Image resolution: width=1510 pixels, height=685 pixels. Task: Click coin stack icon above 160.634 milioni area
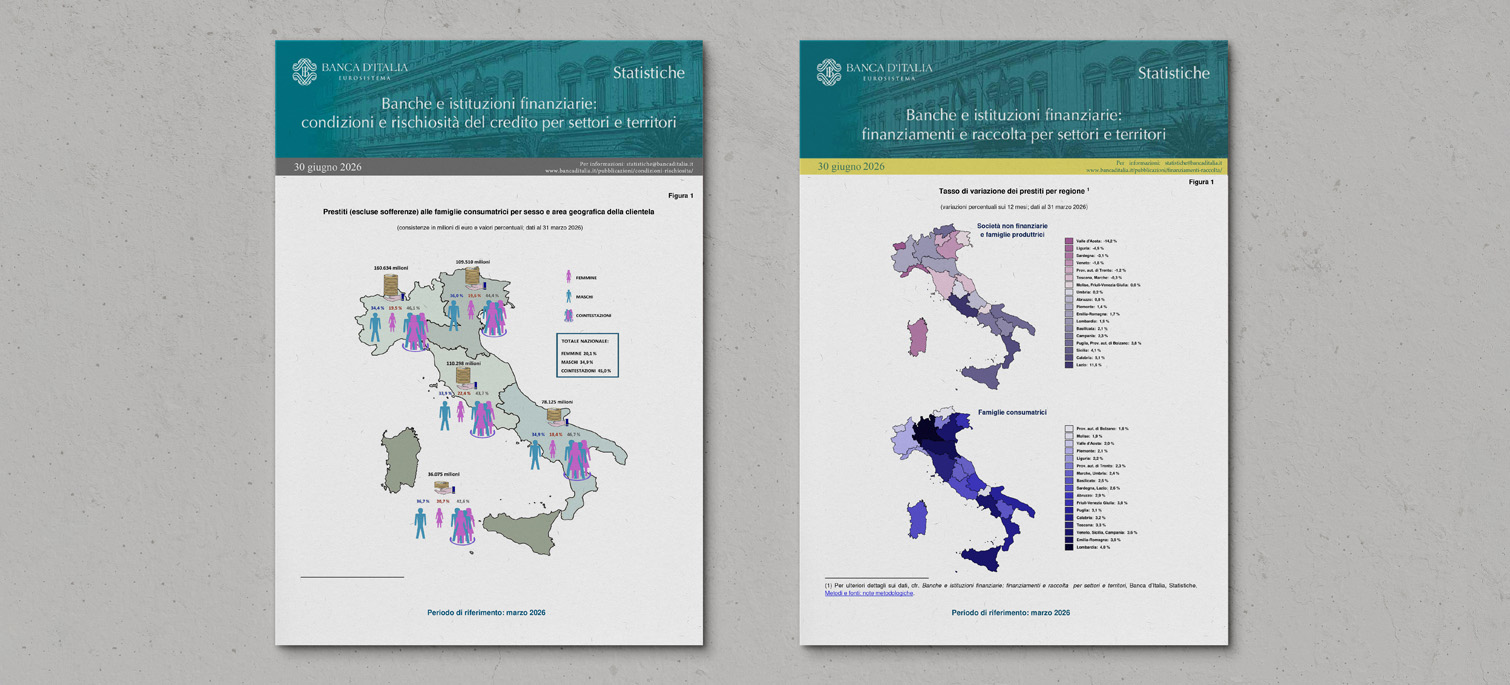[392, 286]
